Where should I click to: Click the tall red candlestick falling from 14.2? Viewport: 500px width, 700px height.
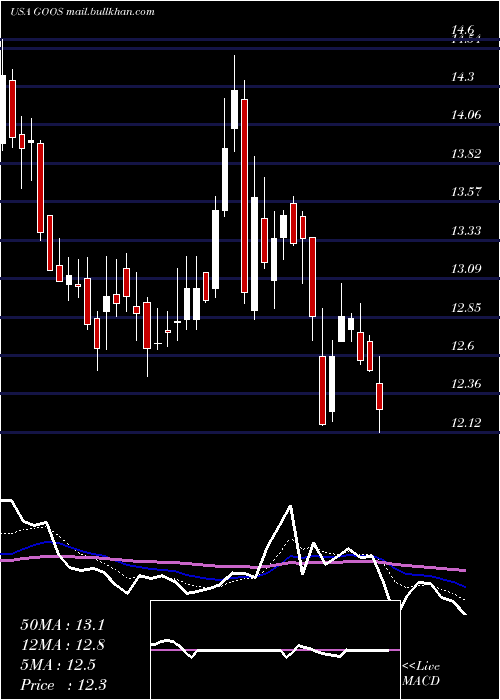click(244, 196)
